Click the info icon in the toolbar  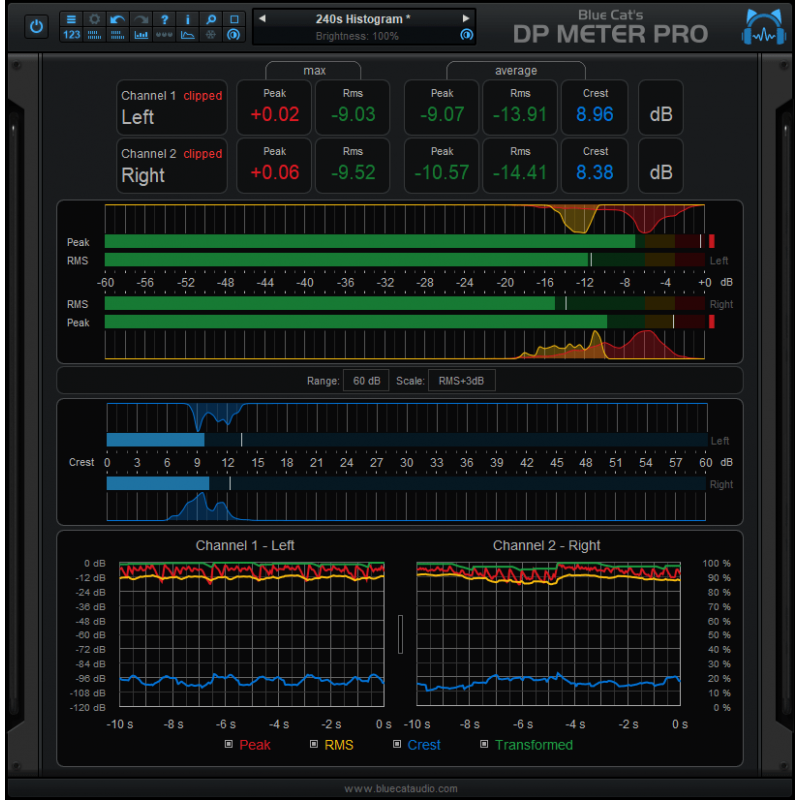point(188,18)
